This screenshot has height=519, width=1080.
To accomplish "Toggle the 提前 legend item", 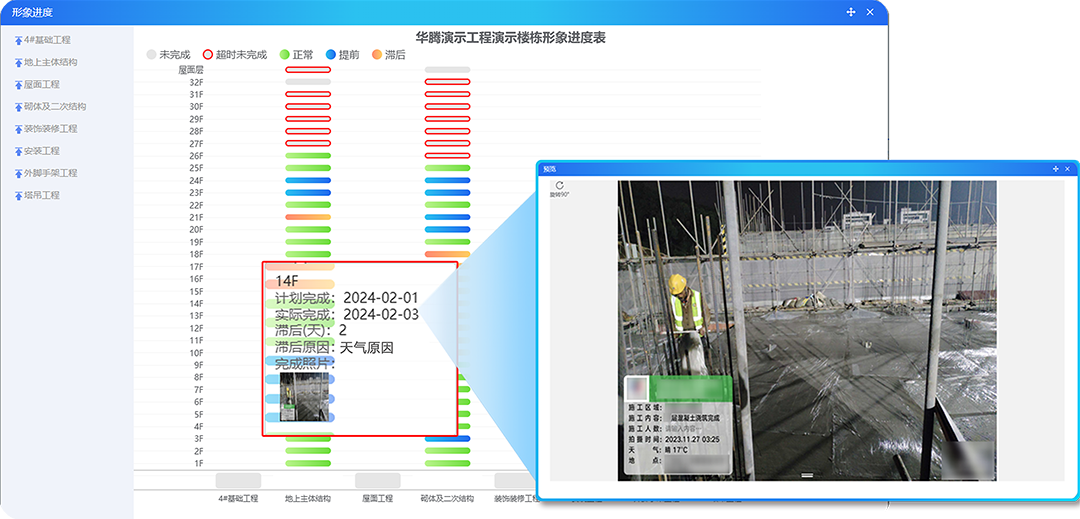I will [342, 54].
